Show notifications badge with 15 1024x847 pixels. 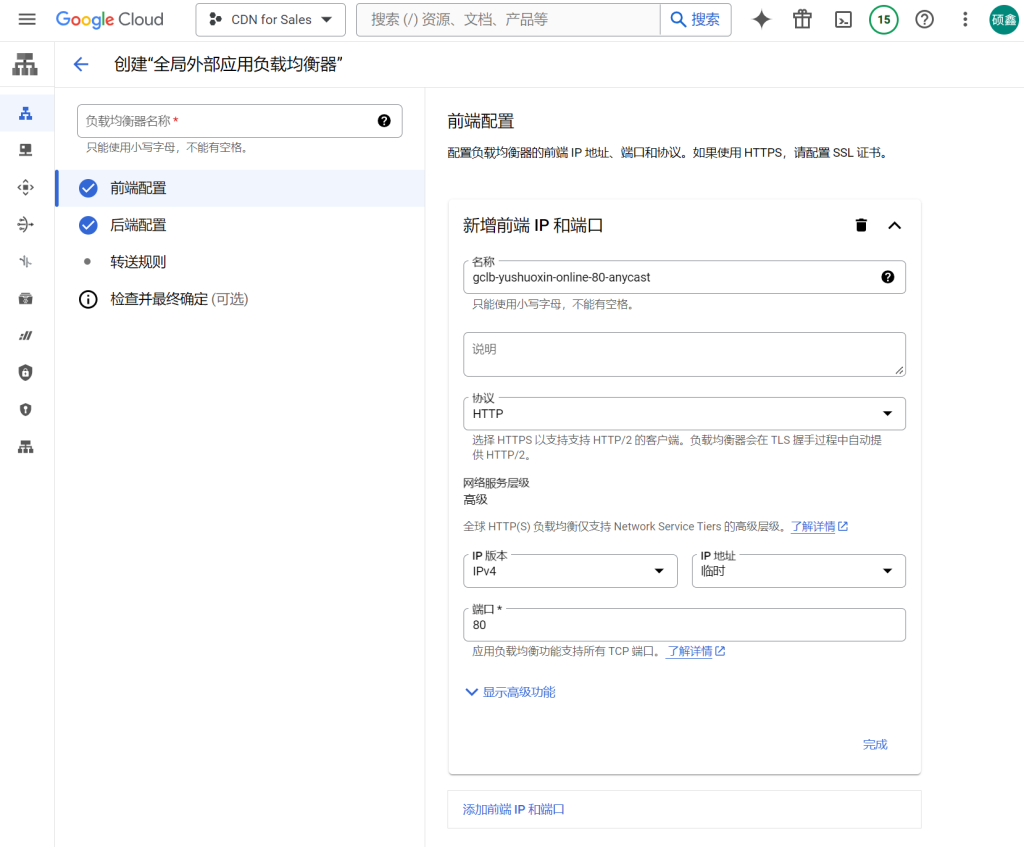883,20
